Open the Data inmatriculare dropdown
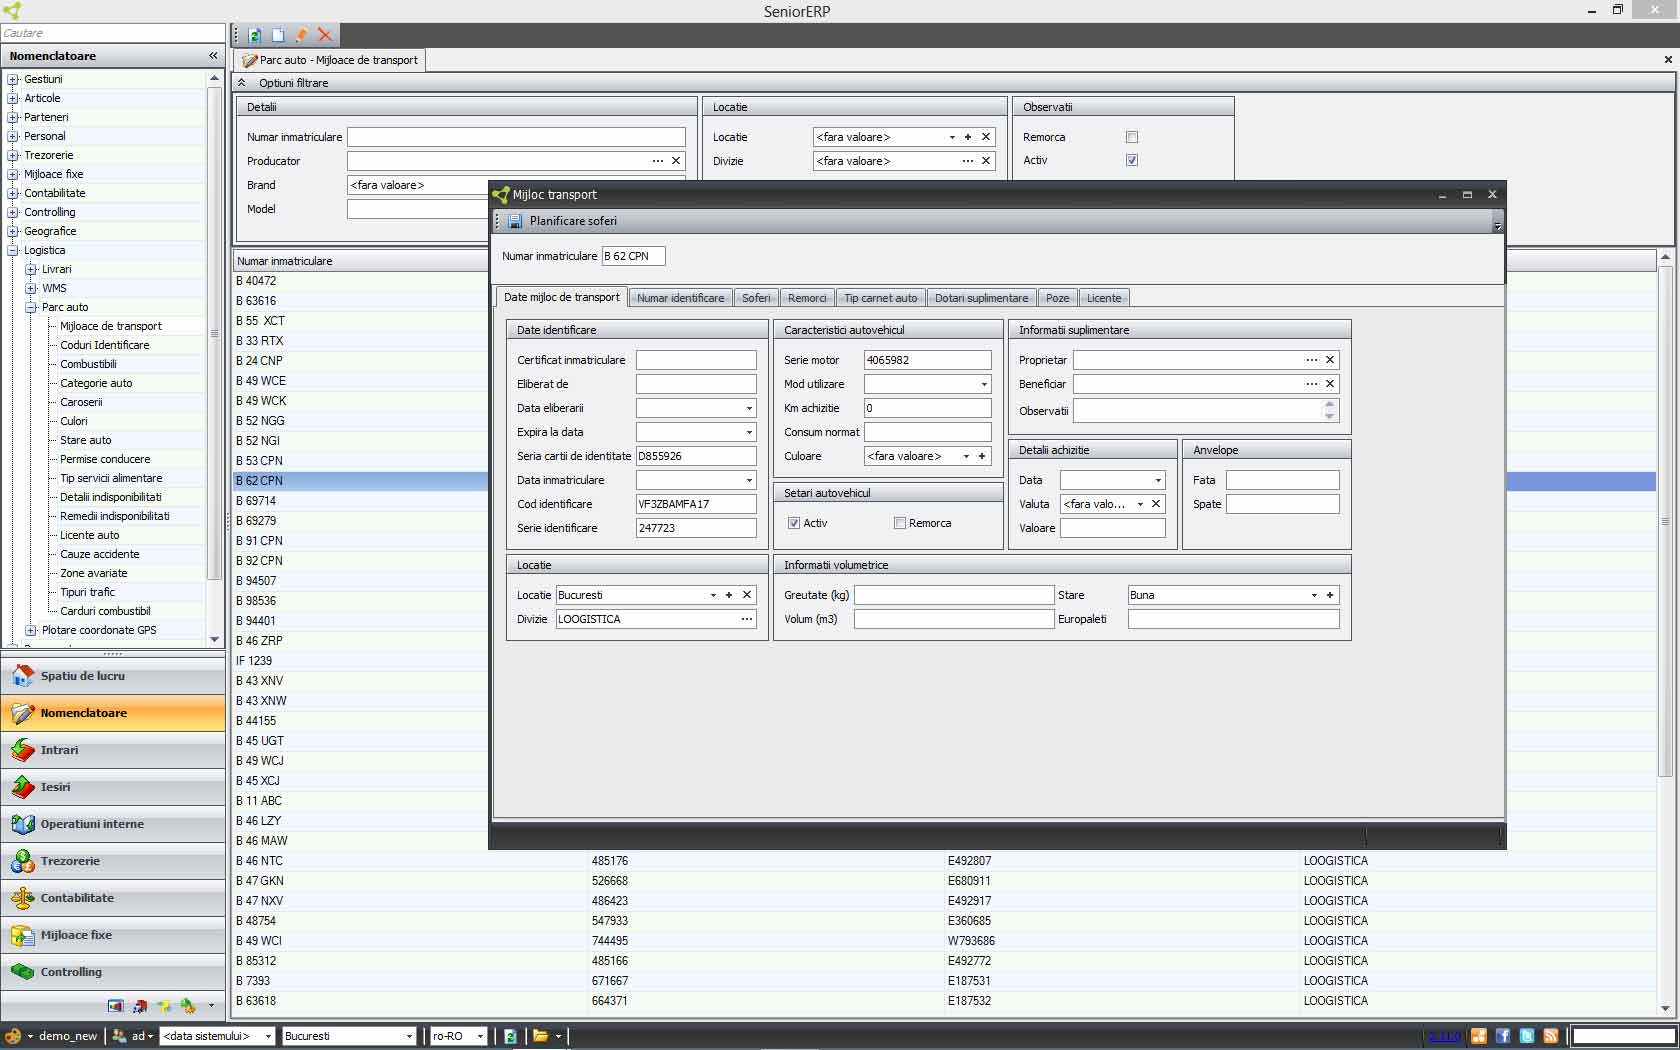The image size is (1680, 1050). pyautogui.click(x=749, y=480)
